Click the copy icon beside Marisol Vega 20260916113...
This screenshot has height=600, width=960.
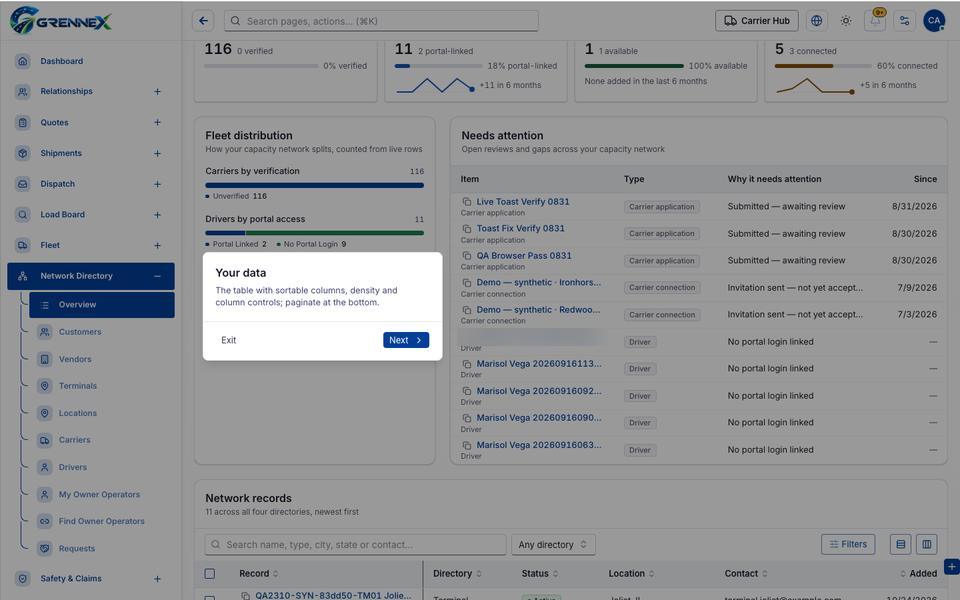(467, 364)
